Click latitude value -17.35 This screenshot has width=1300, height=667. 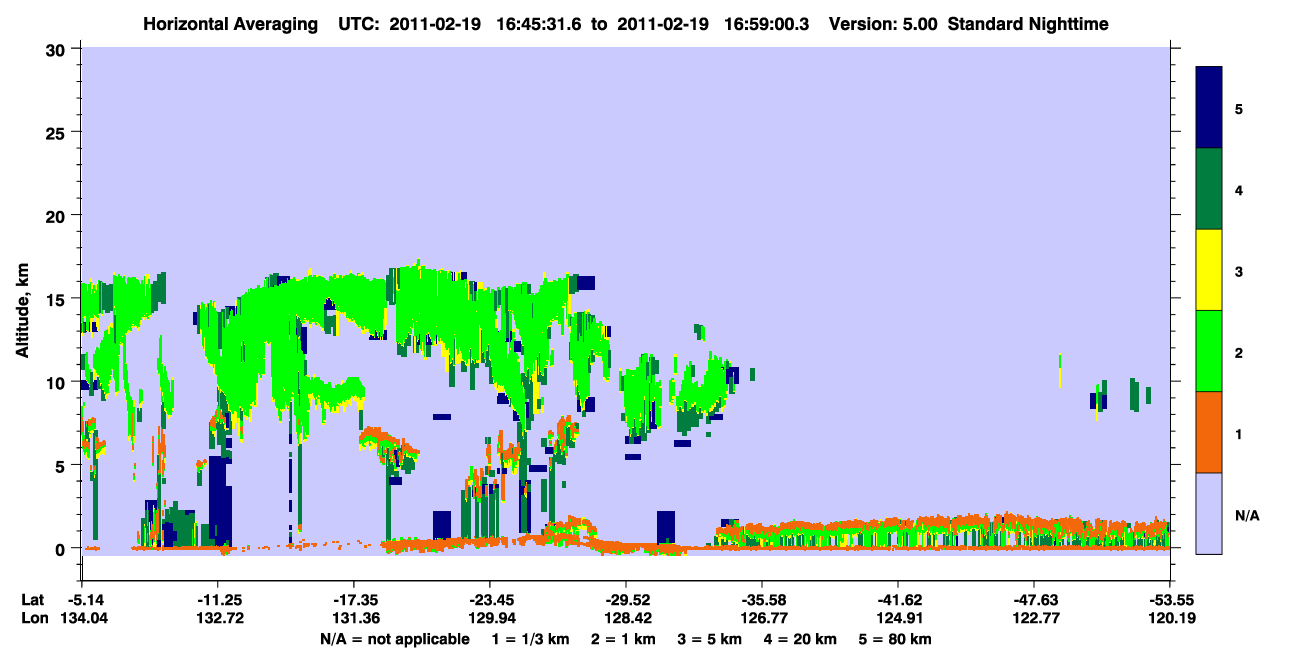353,600
